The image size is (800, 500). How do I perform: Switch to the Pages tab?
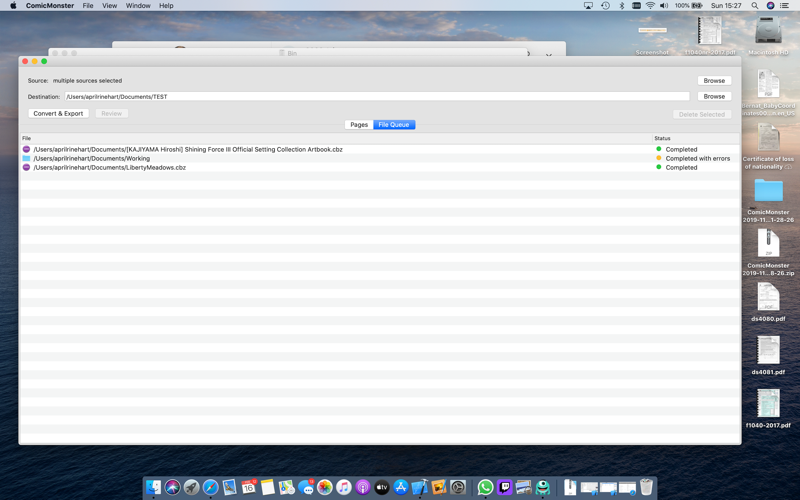pyautogui.click(x=359, y=124)
